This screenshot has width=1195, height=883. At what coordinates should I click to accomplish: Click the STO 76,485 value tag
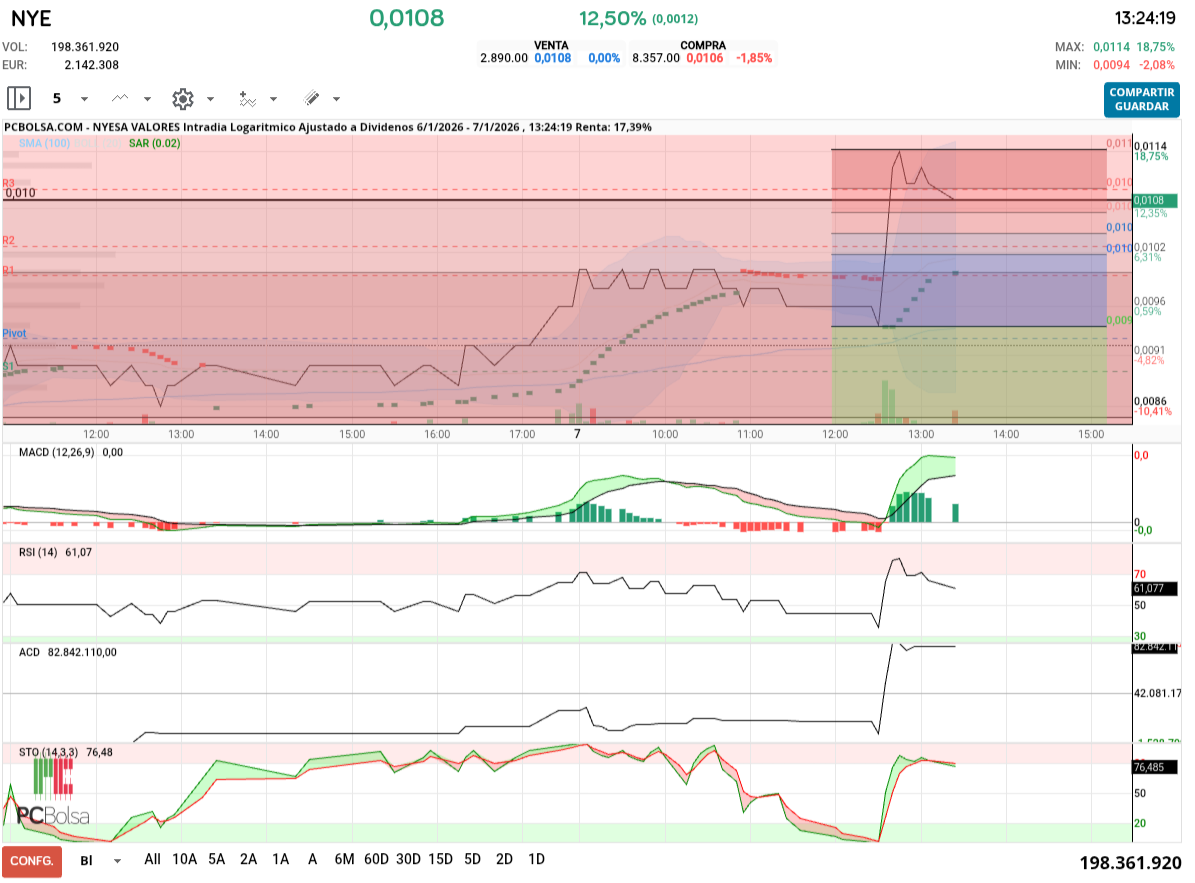pyautogui.click(x=1155, y=767)
